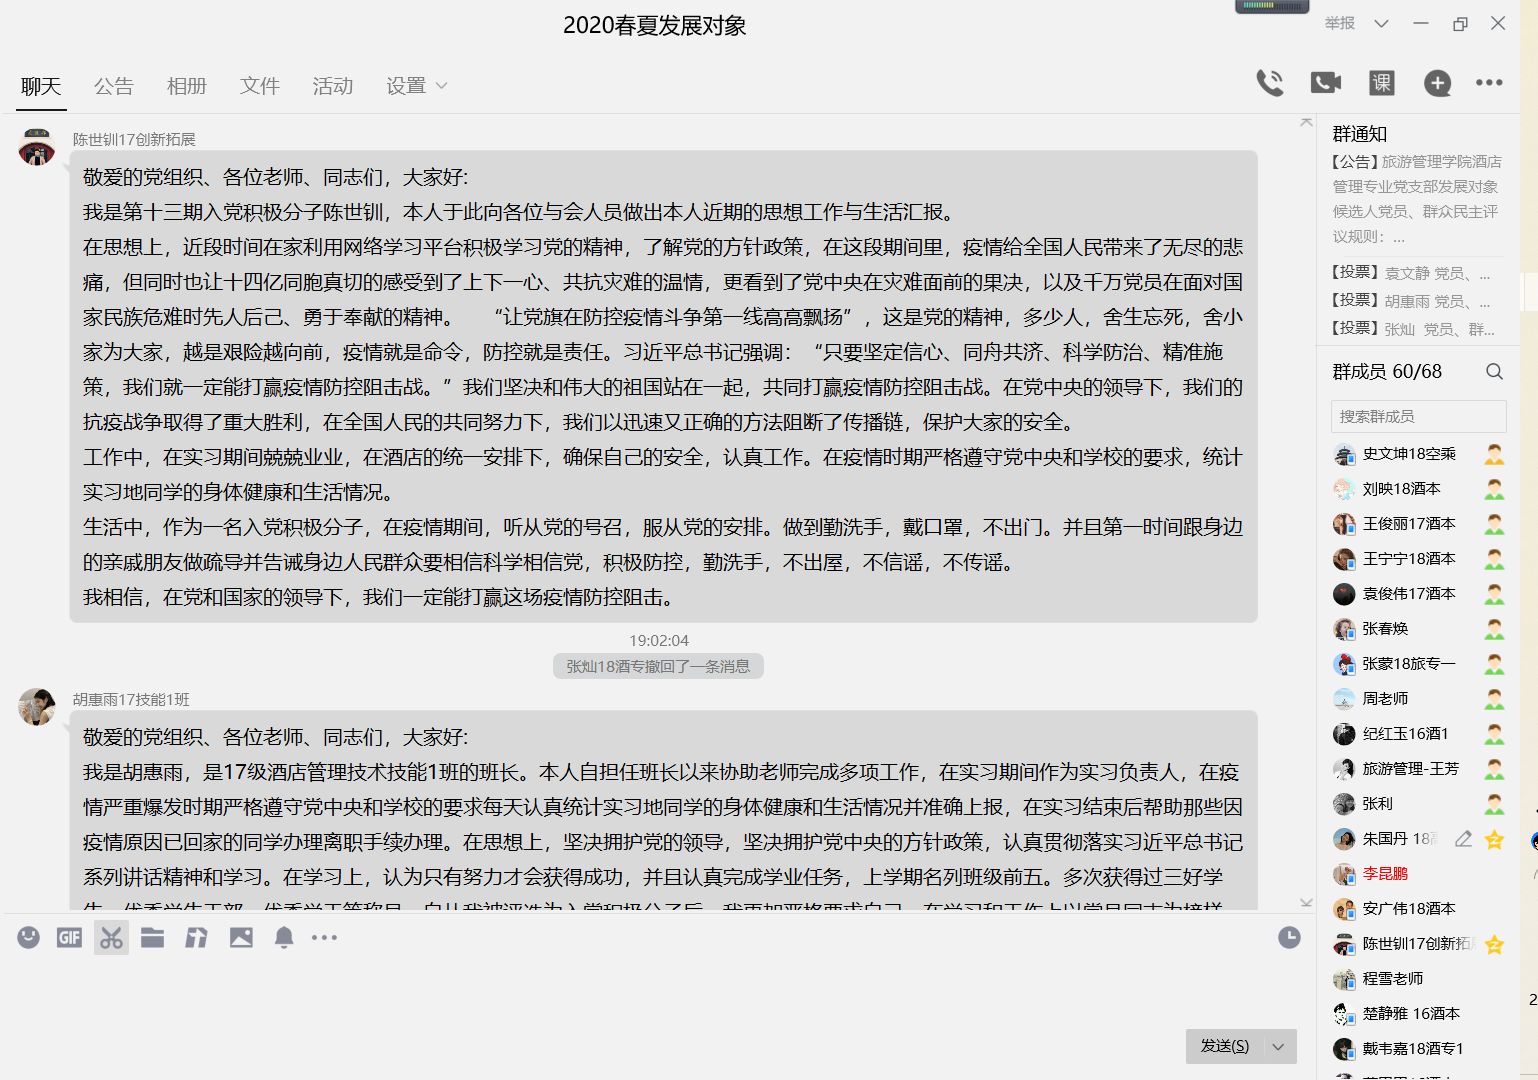Screen dimensions: 1538x1080
Task: Select the scissors screenshot tool
Action: coord(111,937)
